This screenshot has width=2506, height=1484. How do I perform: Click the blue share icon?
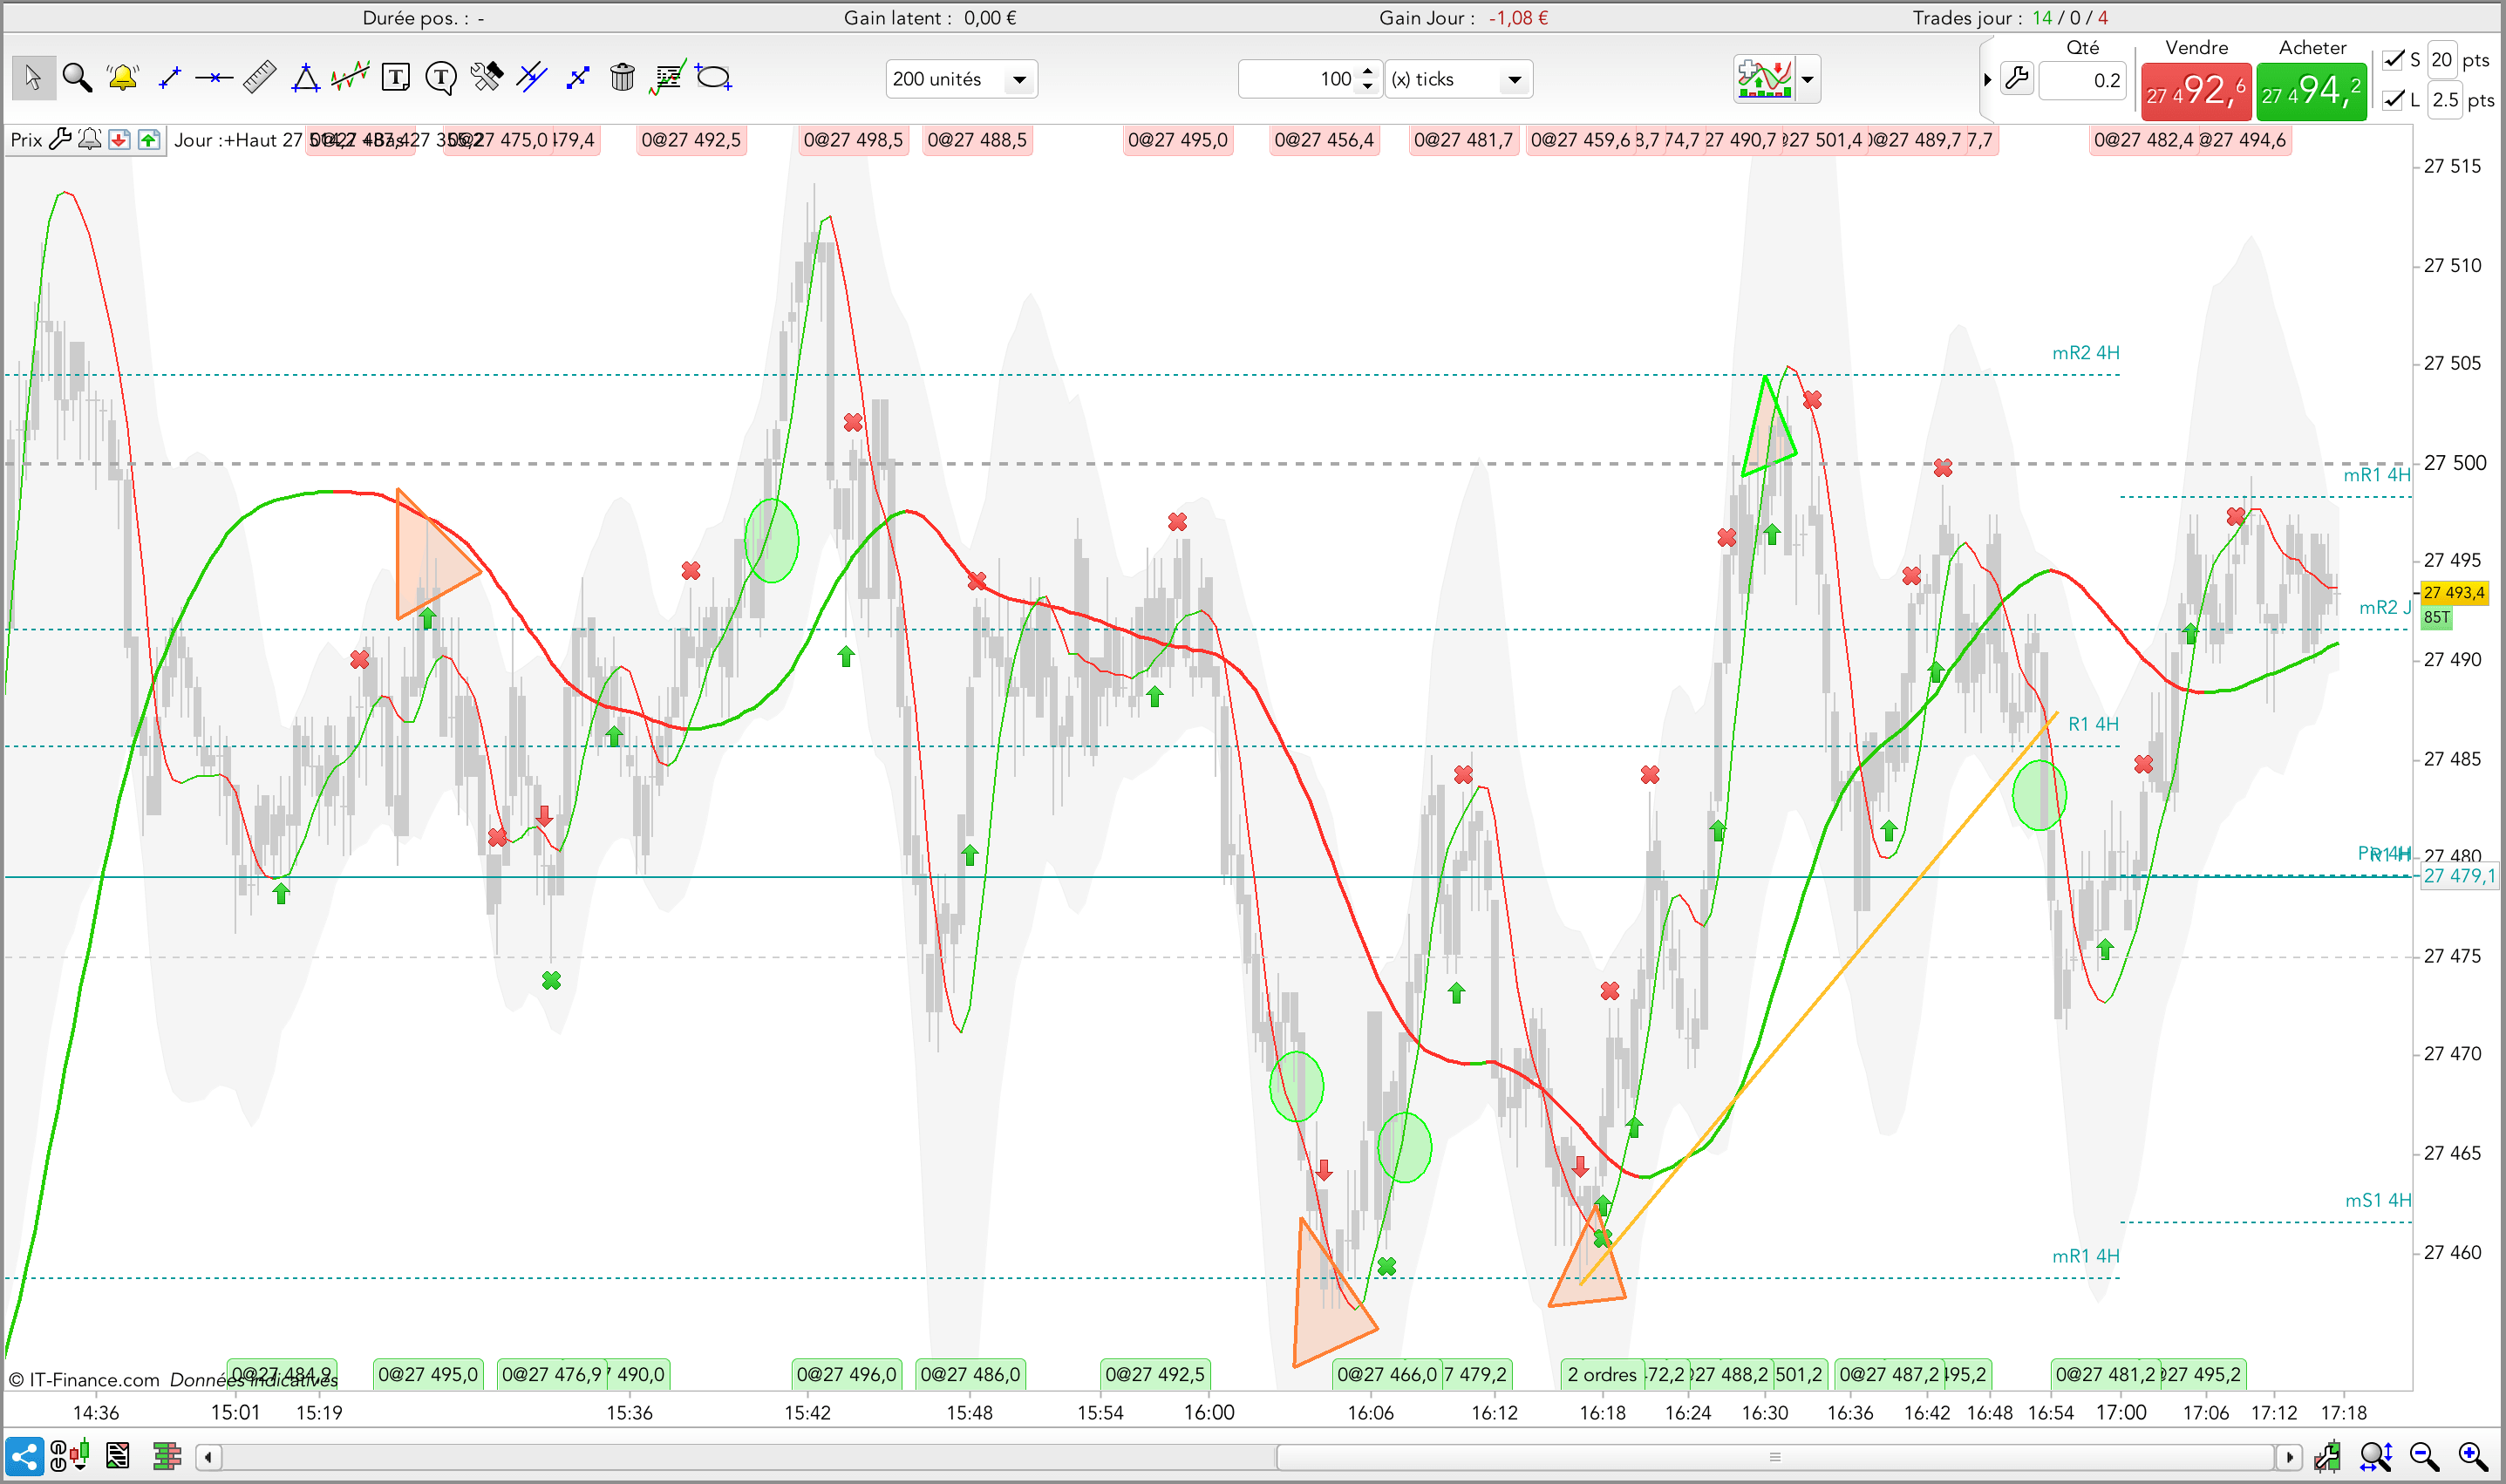pyautogui.click(x=24, y=1456)
